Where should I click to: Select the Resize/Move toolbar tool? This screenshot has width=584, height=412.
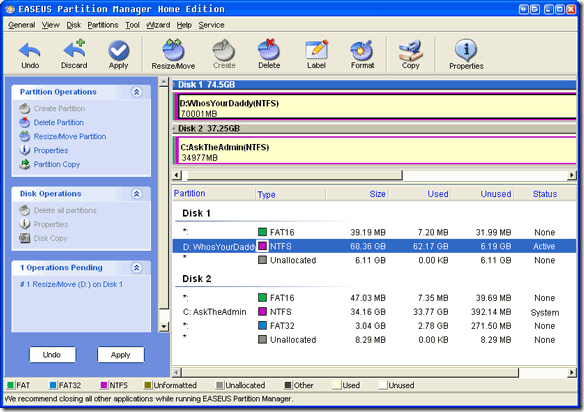[x=173, y=55]
